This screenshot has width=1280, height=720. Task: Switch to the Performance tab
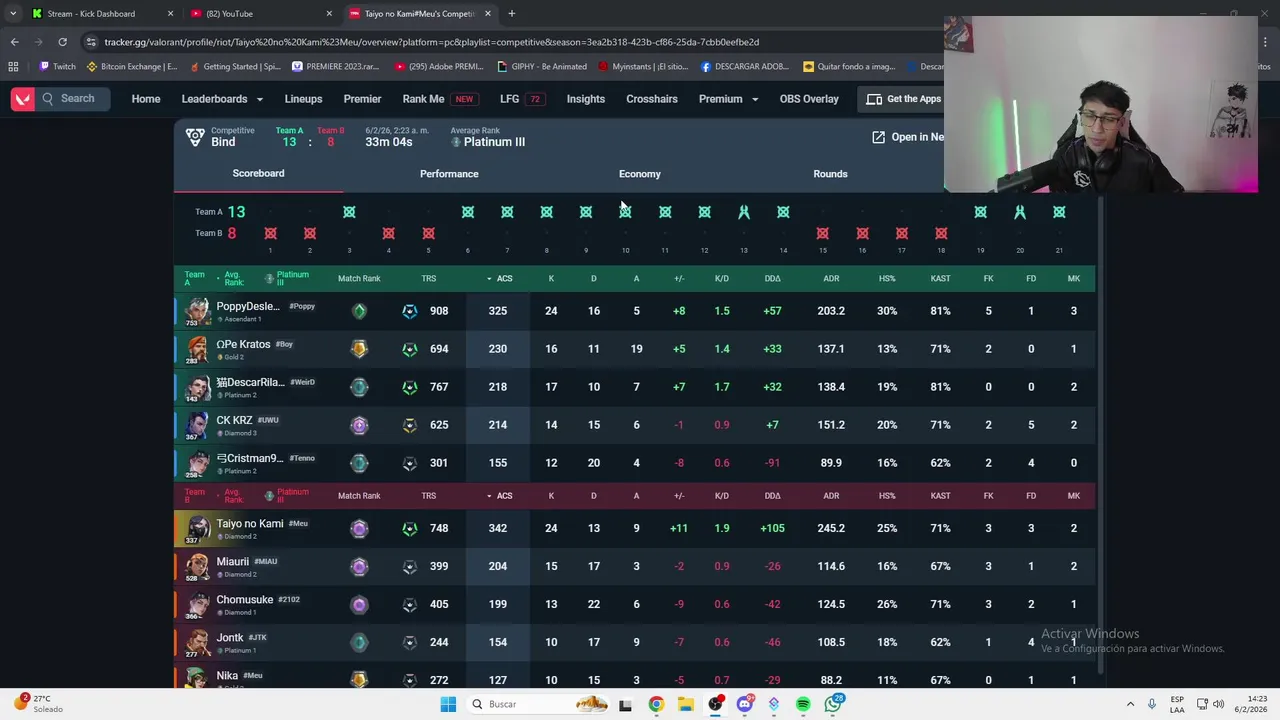tap(449, 174)
